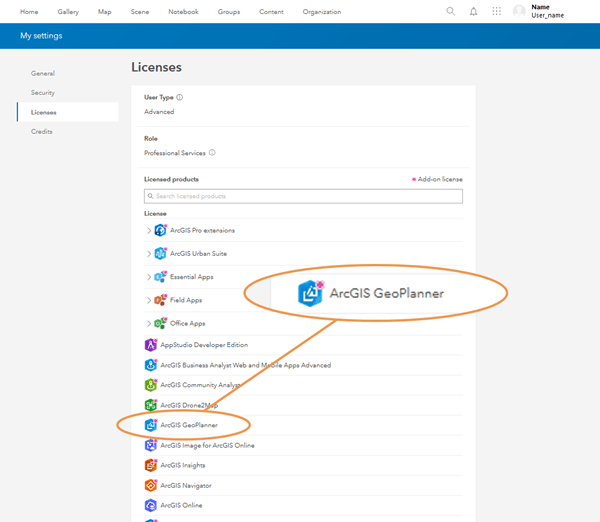
Task: Click the ArcGIS GeoPlanner list icon
Action: [151, 425]
